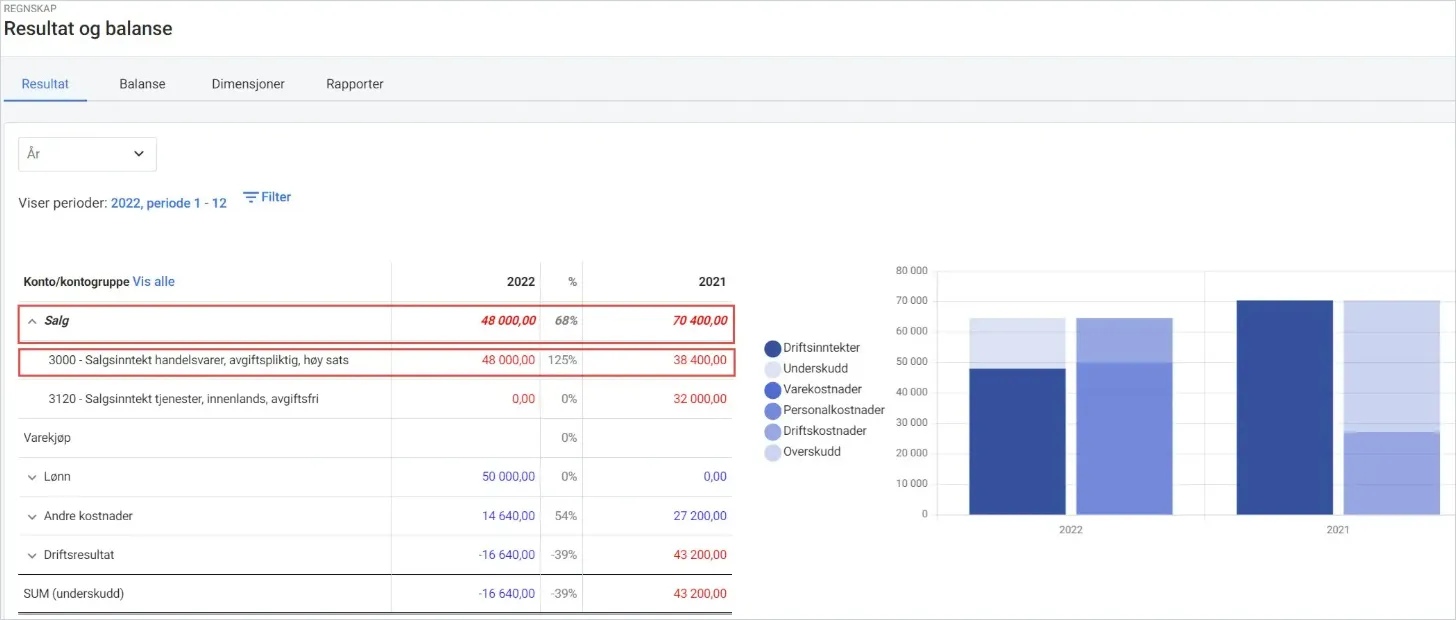Toggle the Underskudd legend swatch

(x=773, y=369)
